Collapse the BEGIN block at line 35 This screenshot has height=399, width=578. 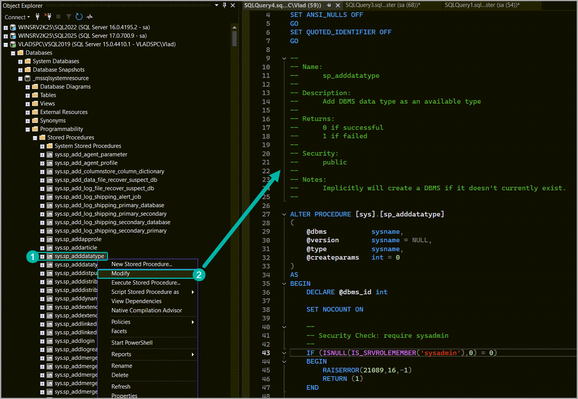click(284, 284)
